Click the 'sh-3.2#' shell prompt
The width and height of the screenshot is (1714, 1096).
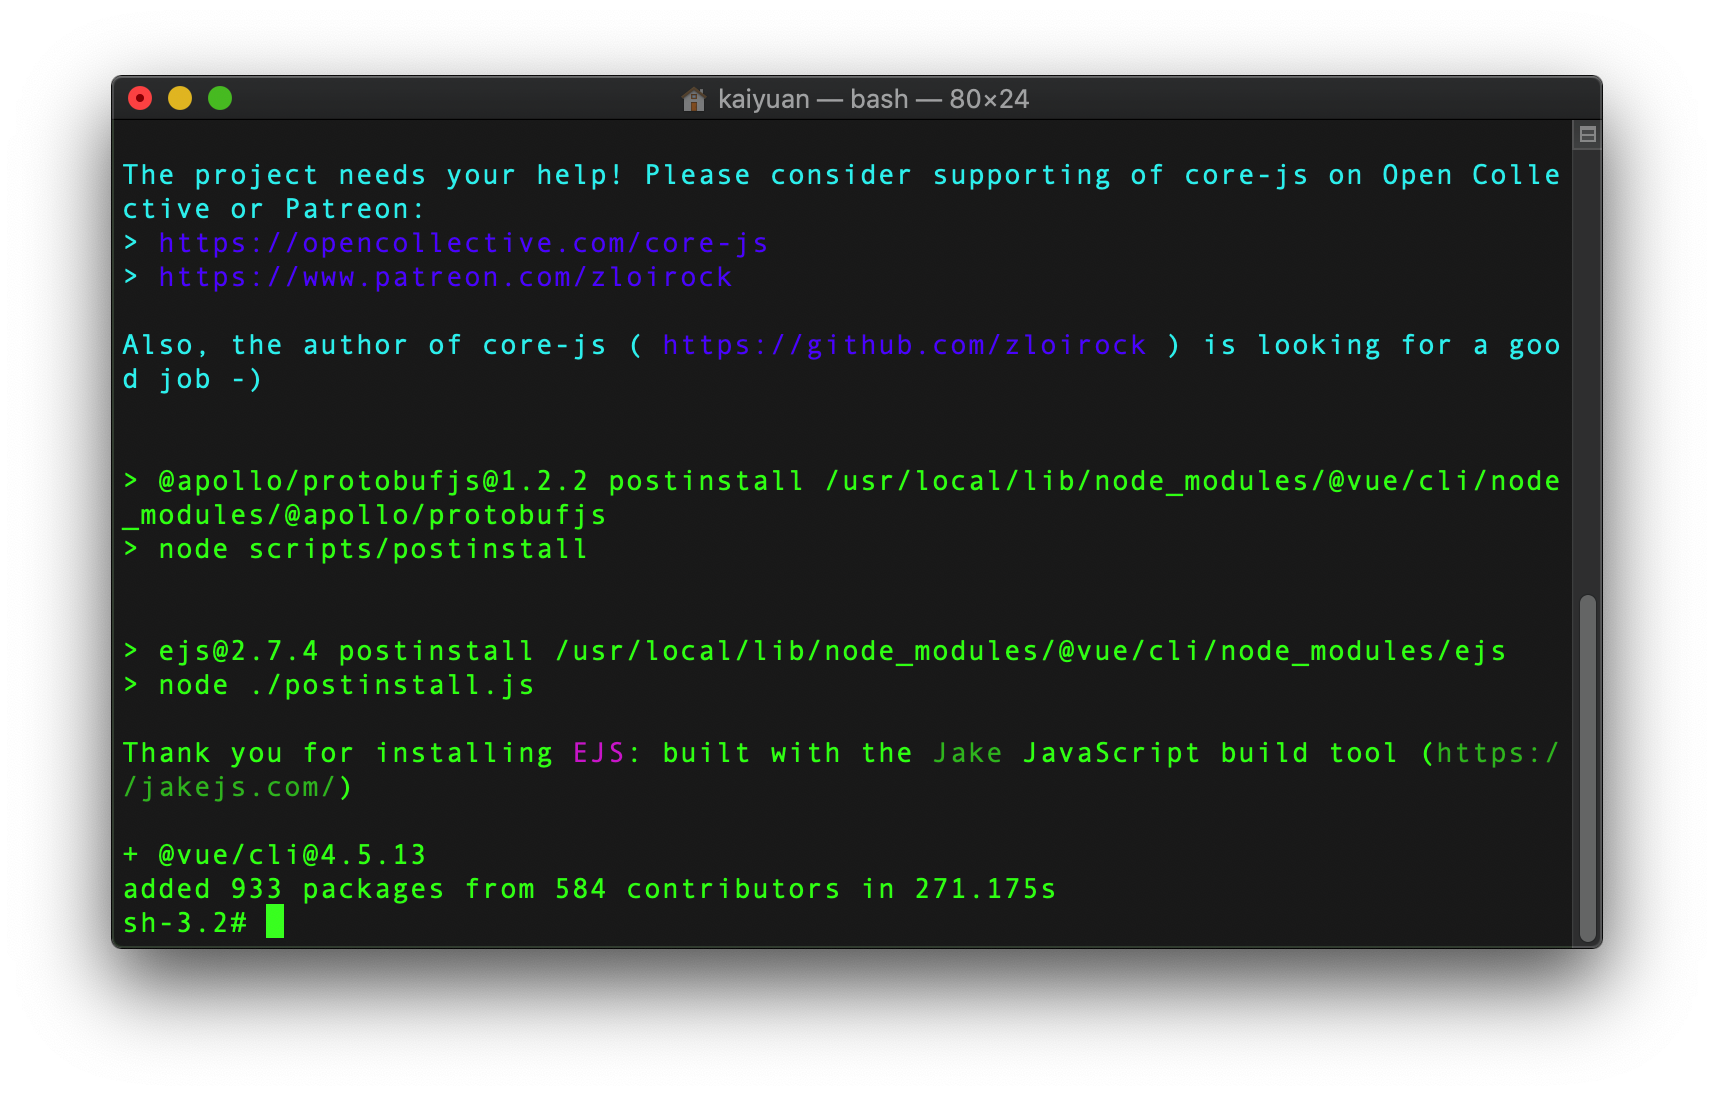[185, 923]
